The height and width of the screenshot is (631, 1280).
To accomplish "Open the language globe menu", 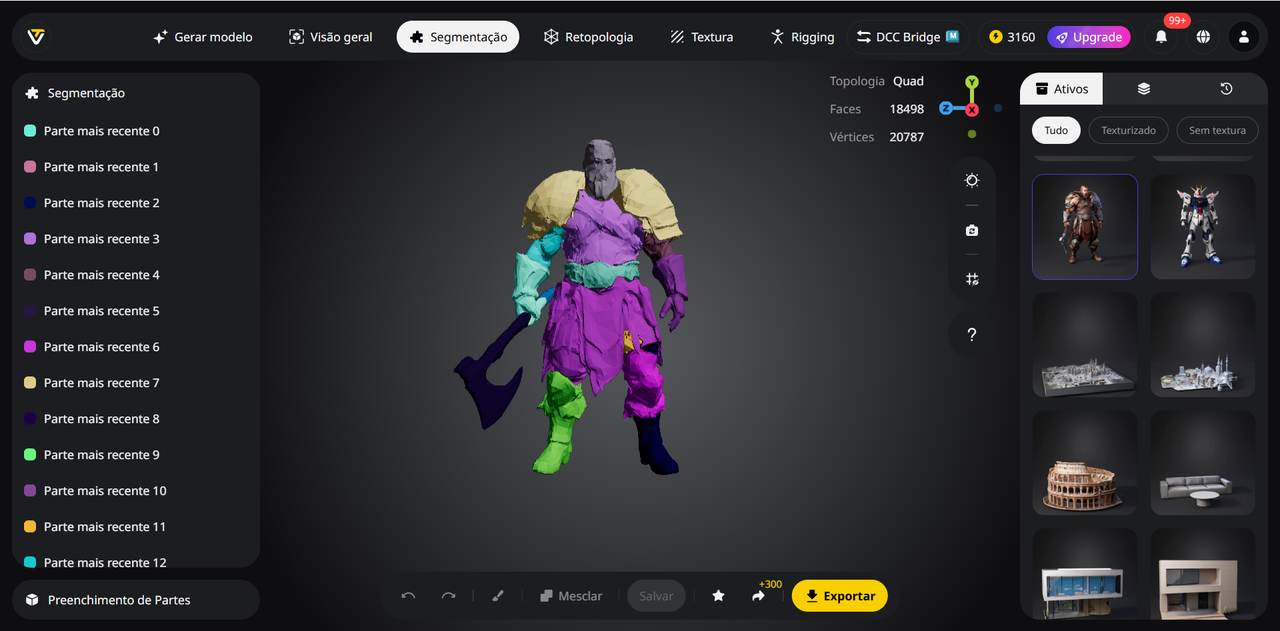I will [1203, 37].
